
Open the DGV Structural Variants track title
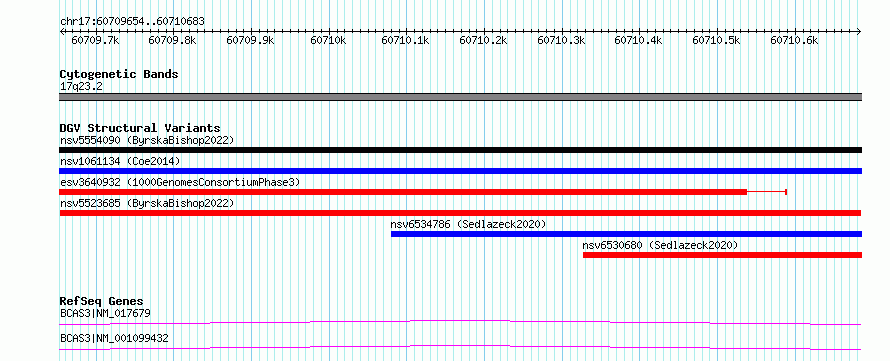click(x=140, y=128)
